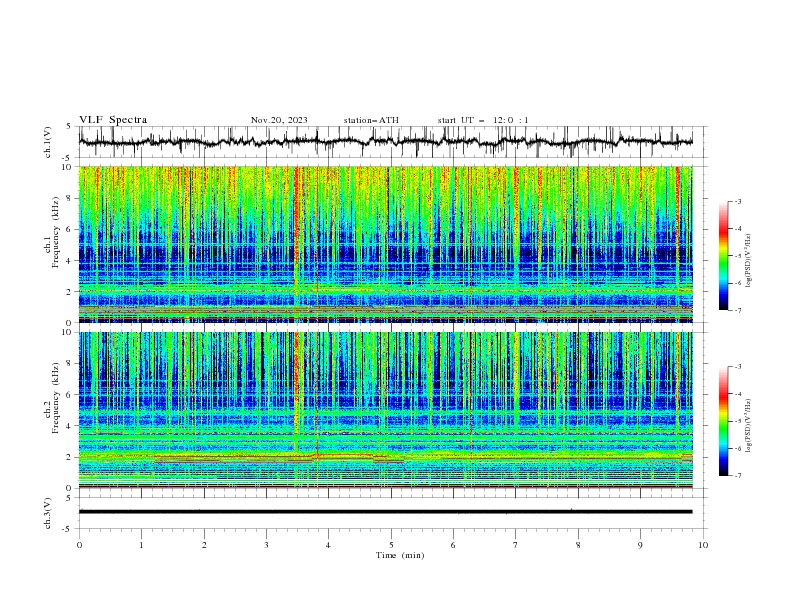Click the ch.1 waveform trace plot
Image resolution: width=792 pixels, height=612 pixels.
point(385,142)
